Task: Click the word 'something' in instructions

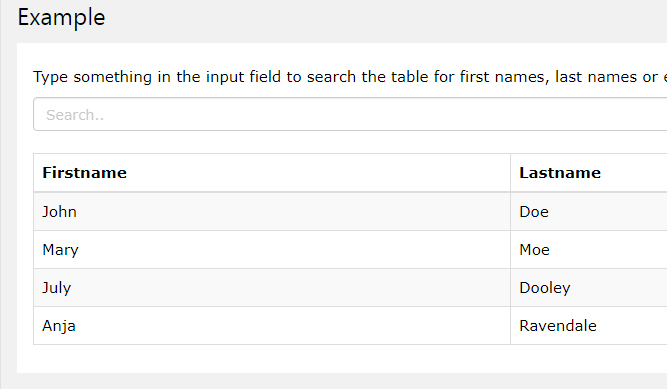Action: click(112, 77)
